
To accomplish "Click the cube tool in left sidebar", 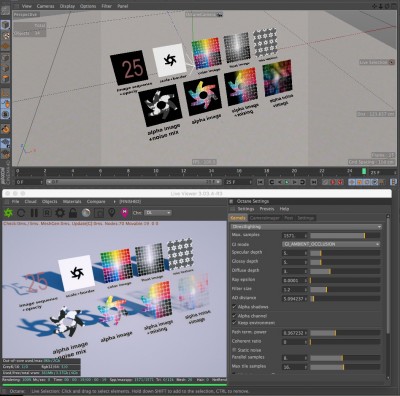I will coord(5,25).
